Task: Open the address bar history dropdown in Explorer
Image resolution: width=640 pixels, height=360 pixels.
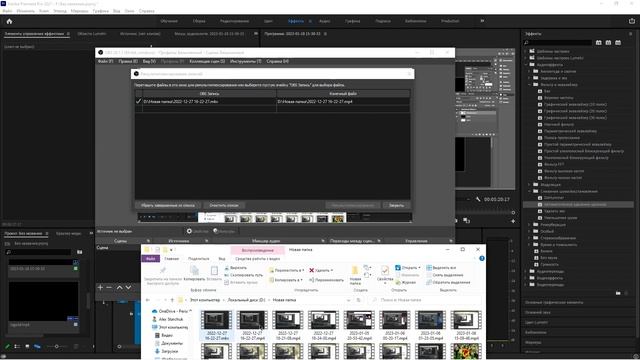Action: 348,300
